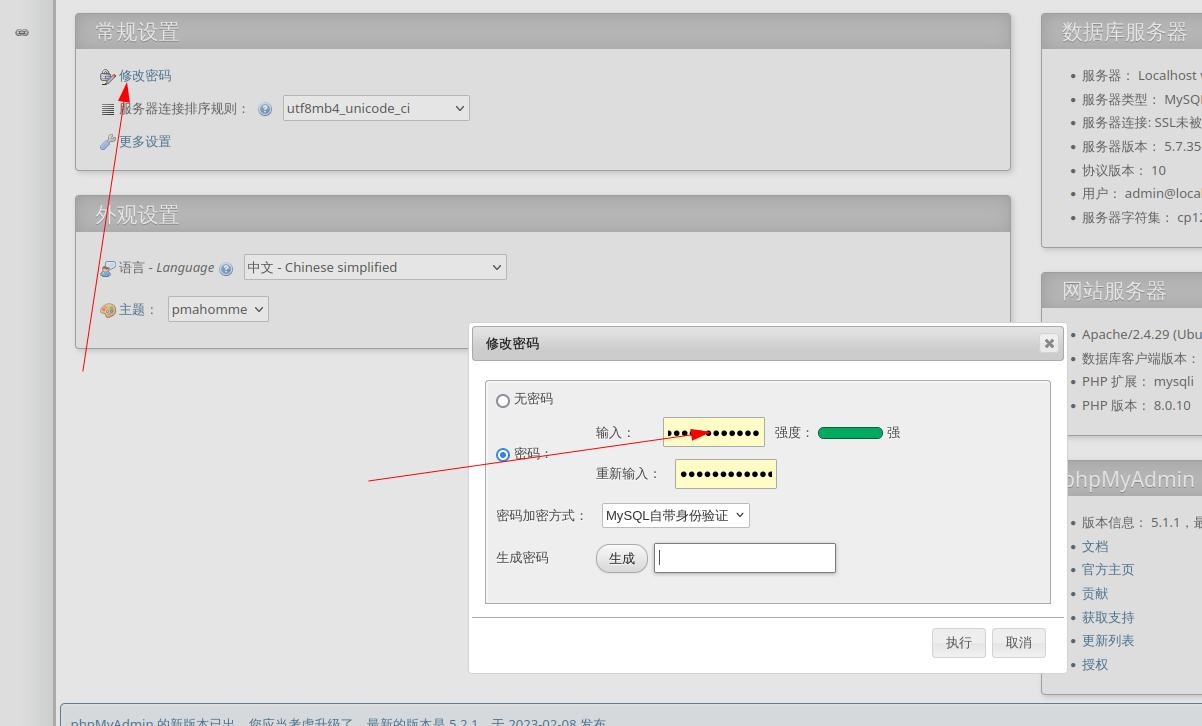The width and height of the screenshot is (1202, 726).
Task: Click the change password key icon
Action: click(107, 77)
